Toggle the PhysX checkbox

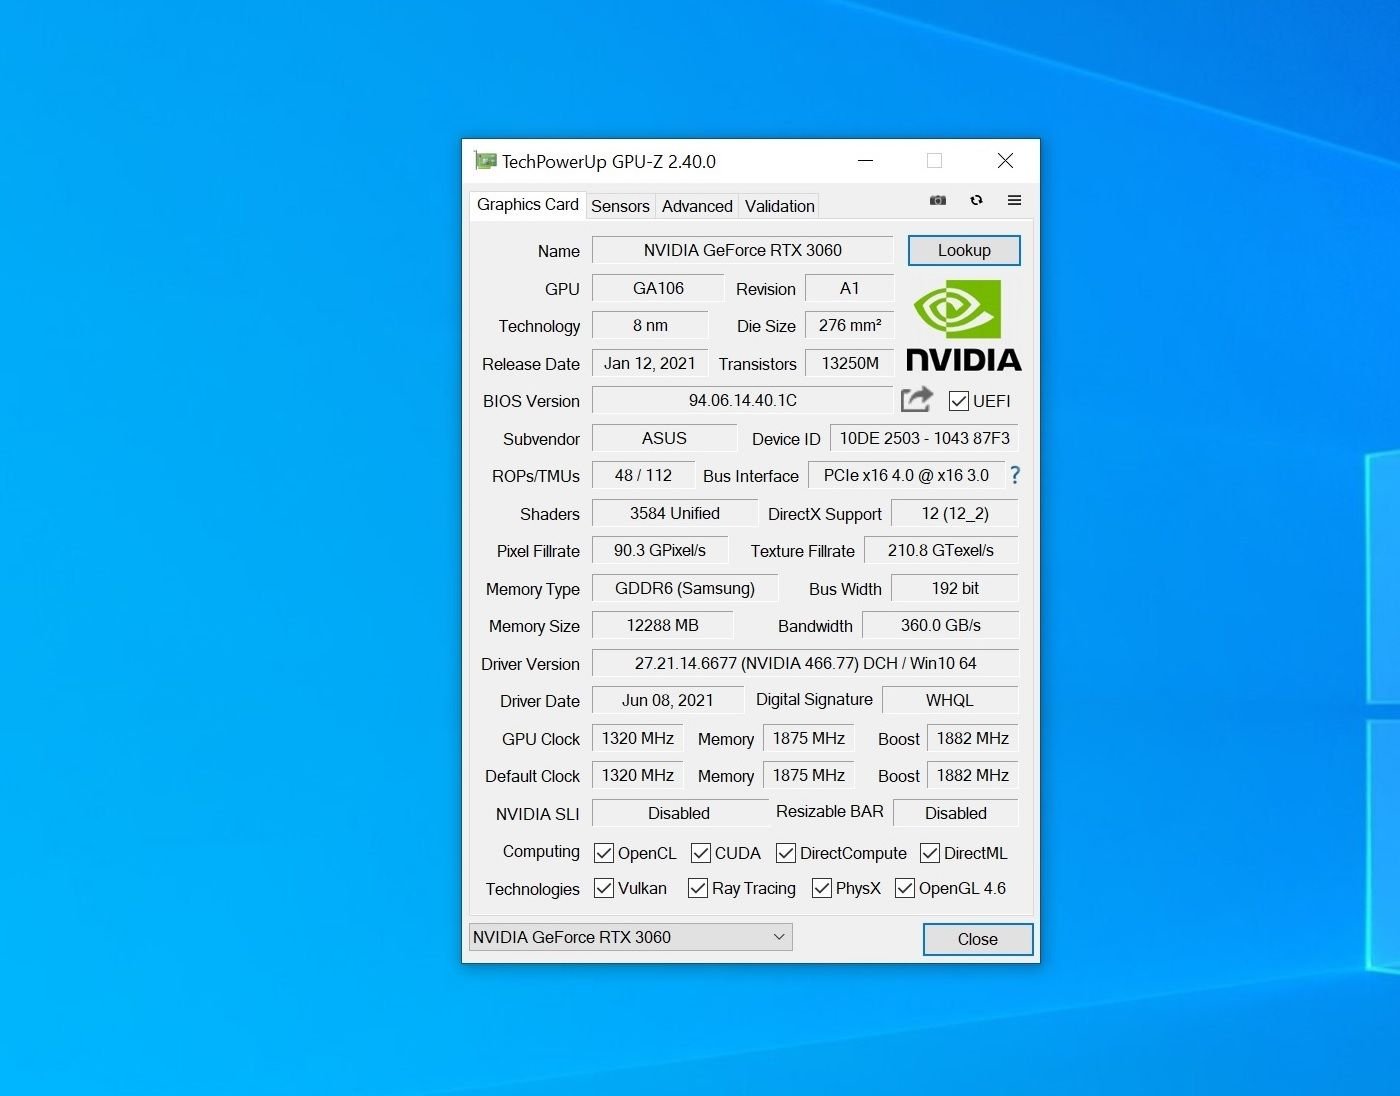click(x=822, y=888)
